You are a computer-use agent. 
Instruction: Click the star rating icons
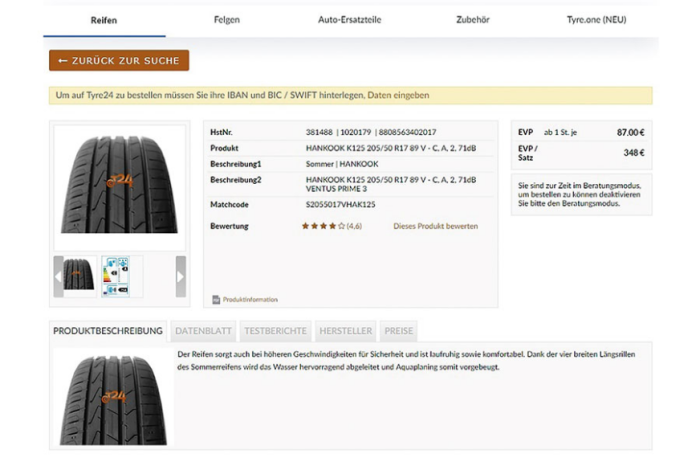pyautogui.click(x=323, y=226)
